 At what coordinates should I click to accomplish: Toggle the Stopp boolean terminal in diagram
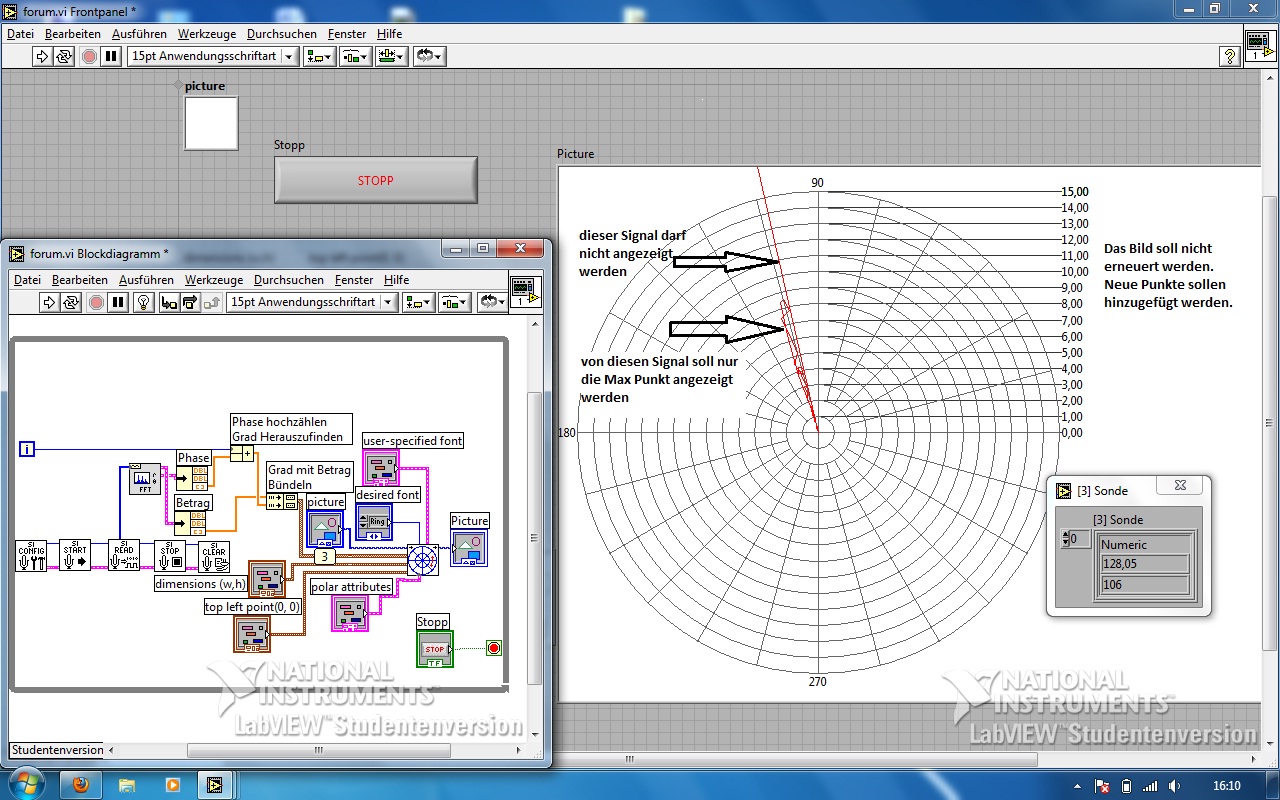pos(435,648)
